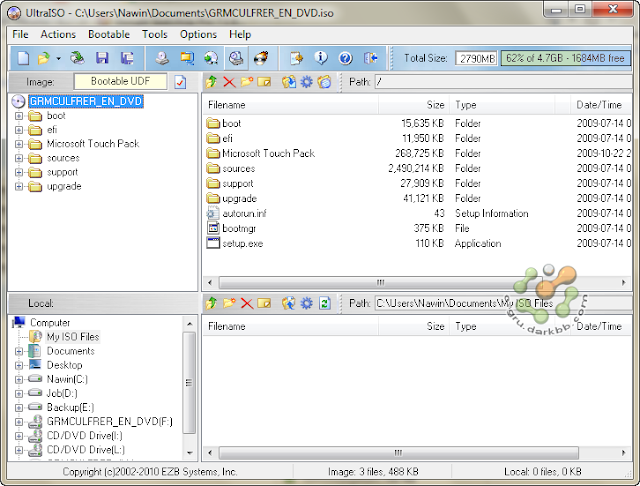Click the Image Info 'i' icon

coord(321,58)
